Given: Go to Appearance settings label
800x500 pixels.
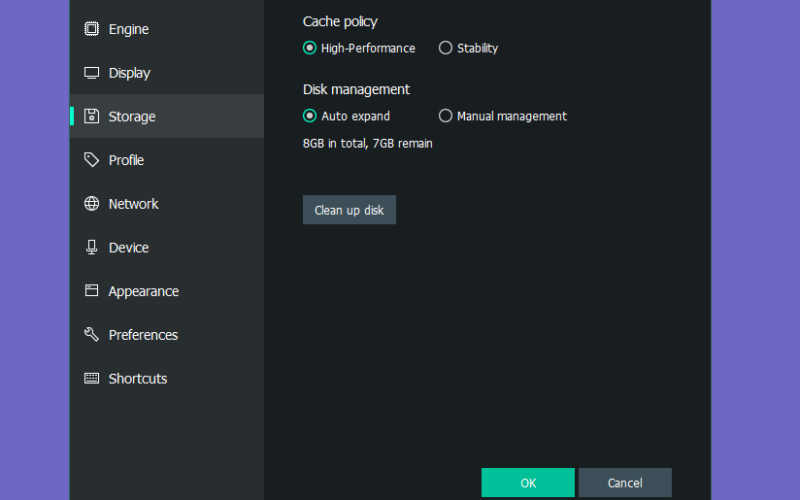Looking at the screenshot, I should click(x=143, y=291).
